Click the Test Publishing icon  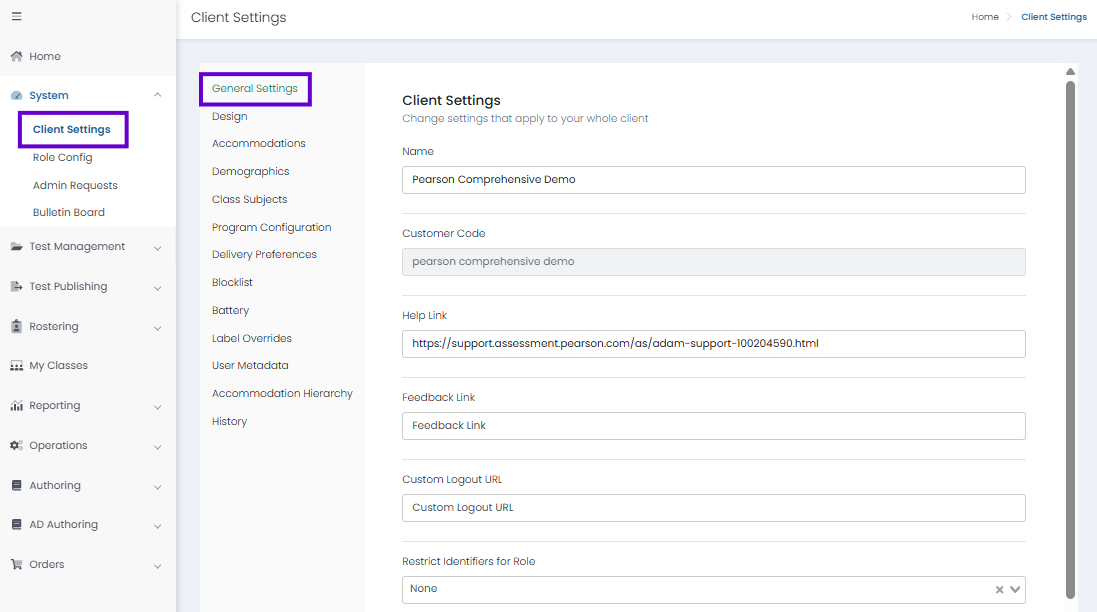click(x=16, y=286)
